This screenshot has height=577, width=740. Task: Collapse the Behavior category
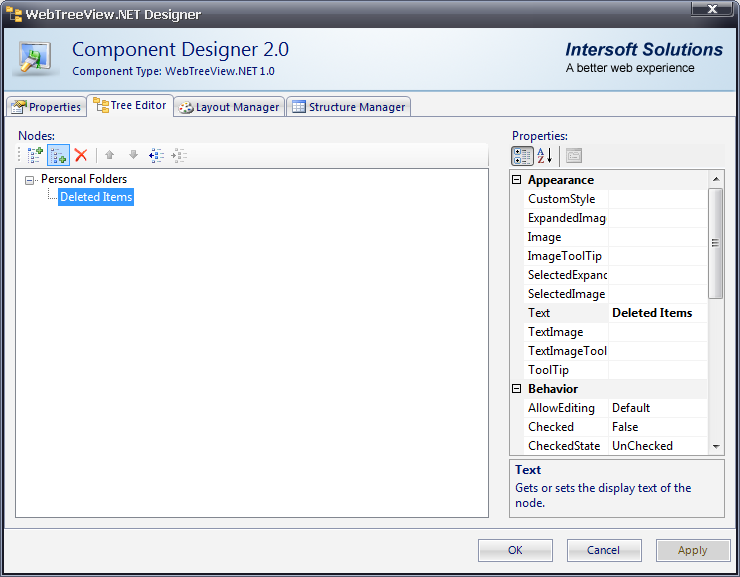click(517, 389)
